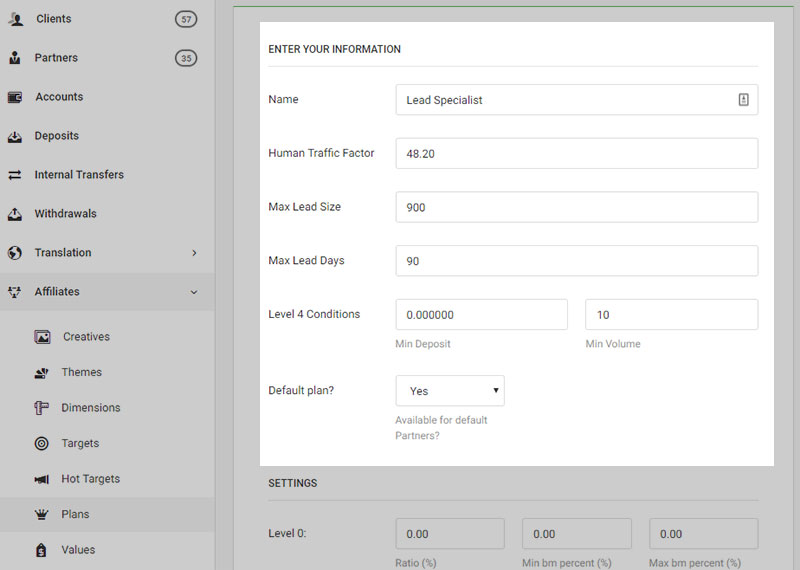The image size is (800, 570).
Task: Click the Withdrawals upload icon
Action: (15, 214)
